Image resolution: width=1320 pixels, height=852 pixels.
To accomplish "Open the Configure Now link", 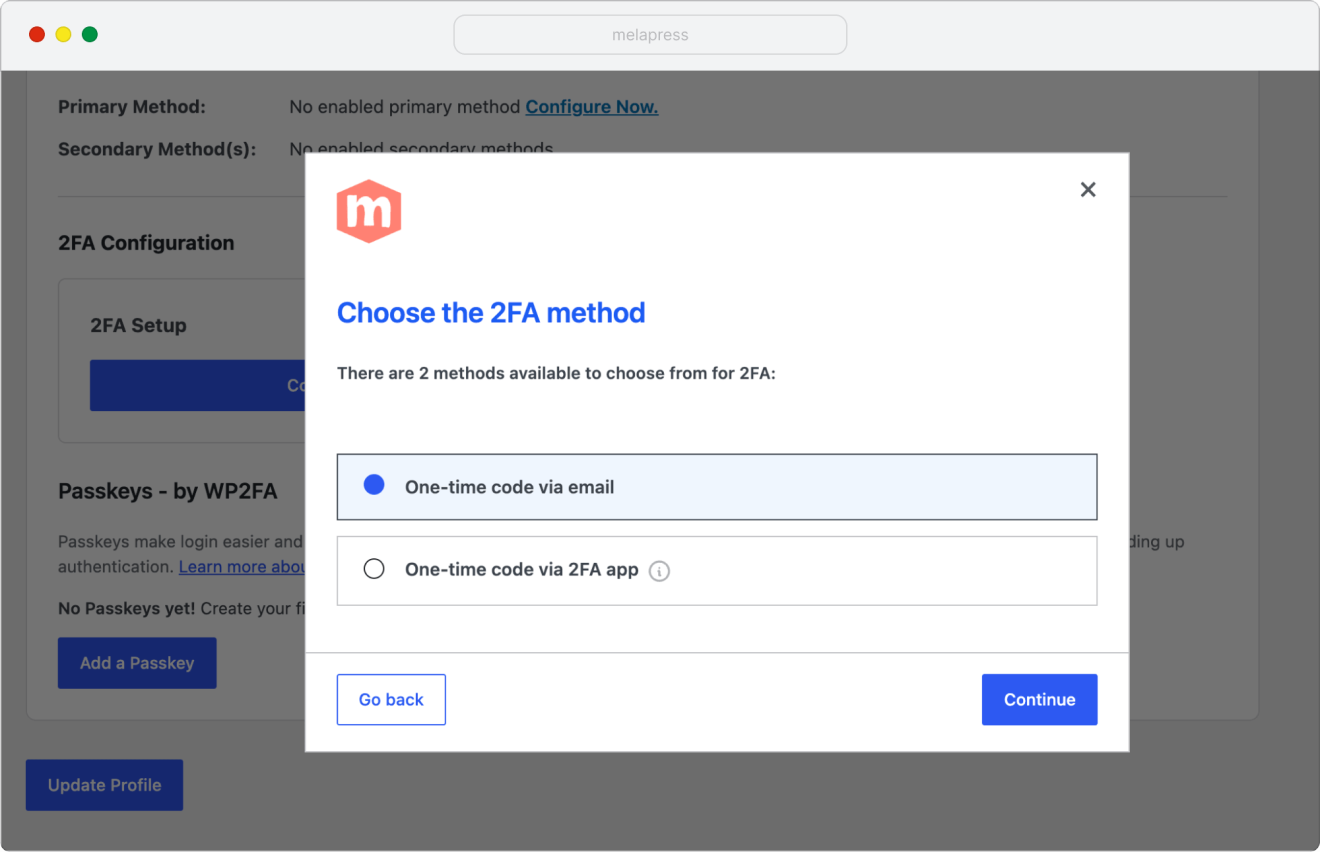I will [592, 107].
